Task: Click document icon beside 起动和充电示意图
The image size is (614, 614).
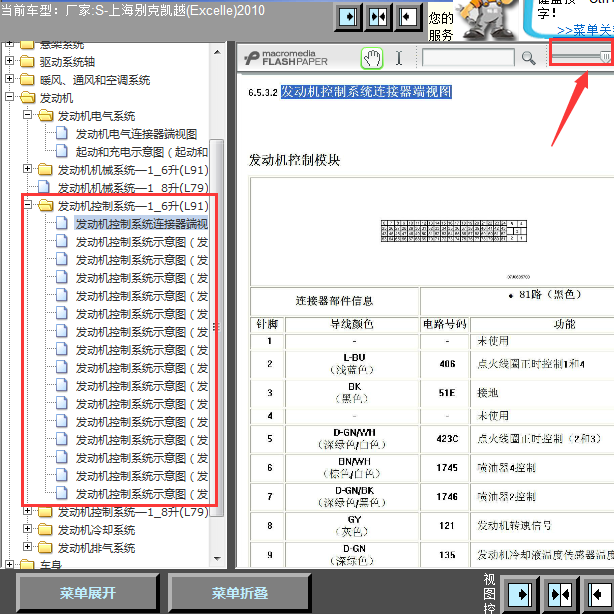Action: (x=61, y=152)
